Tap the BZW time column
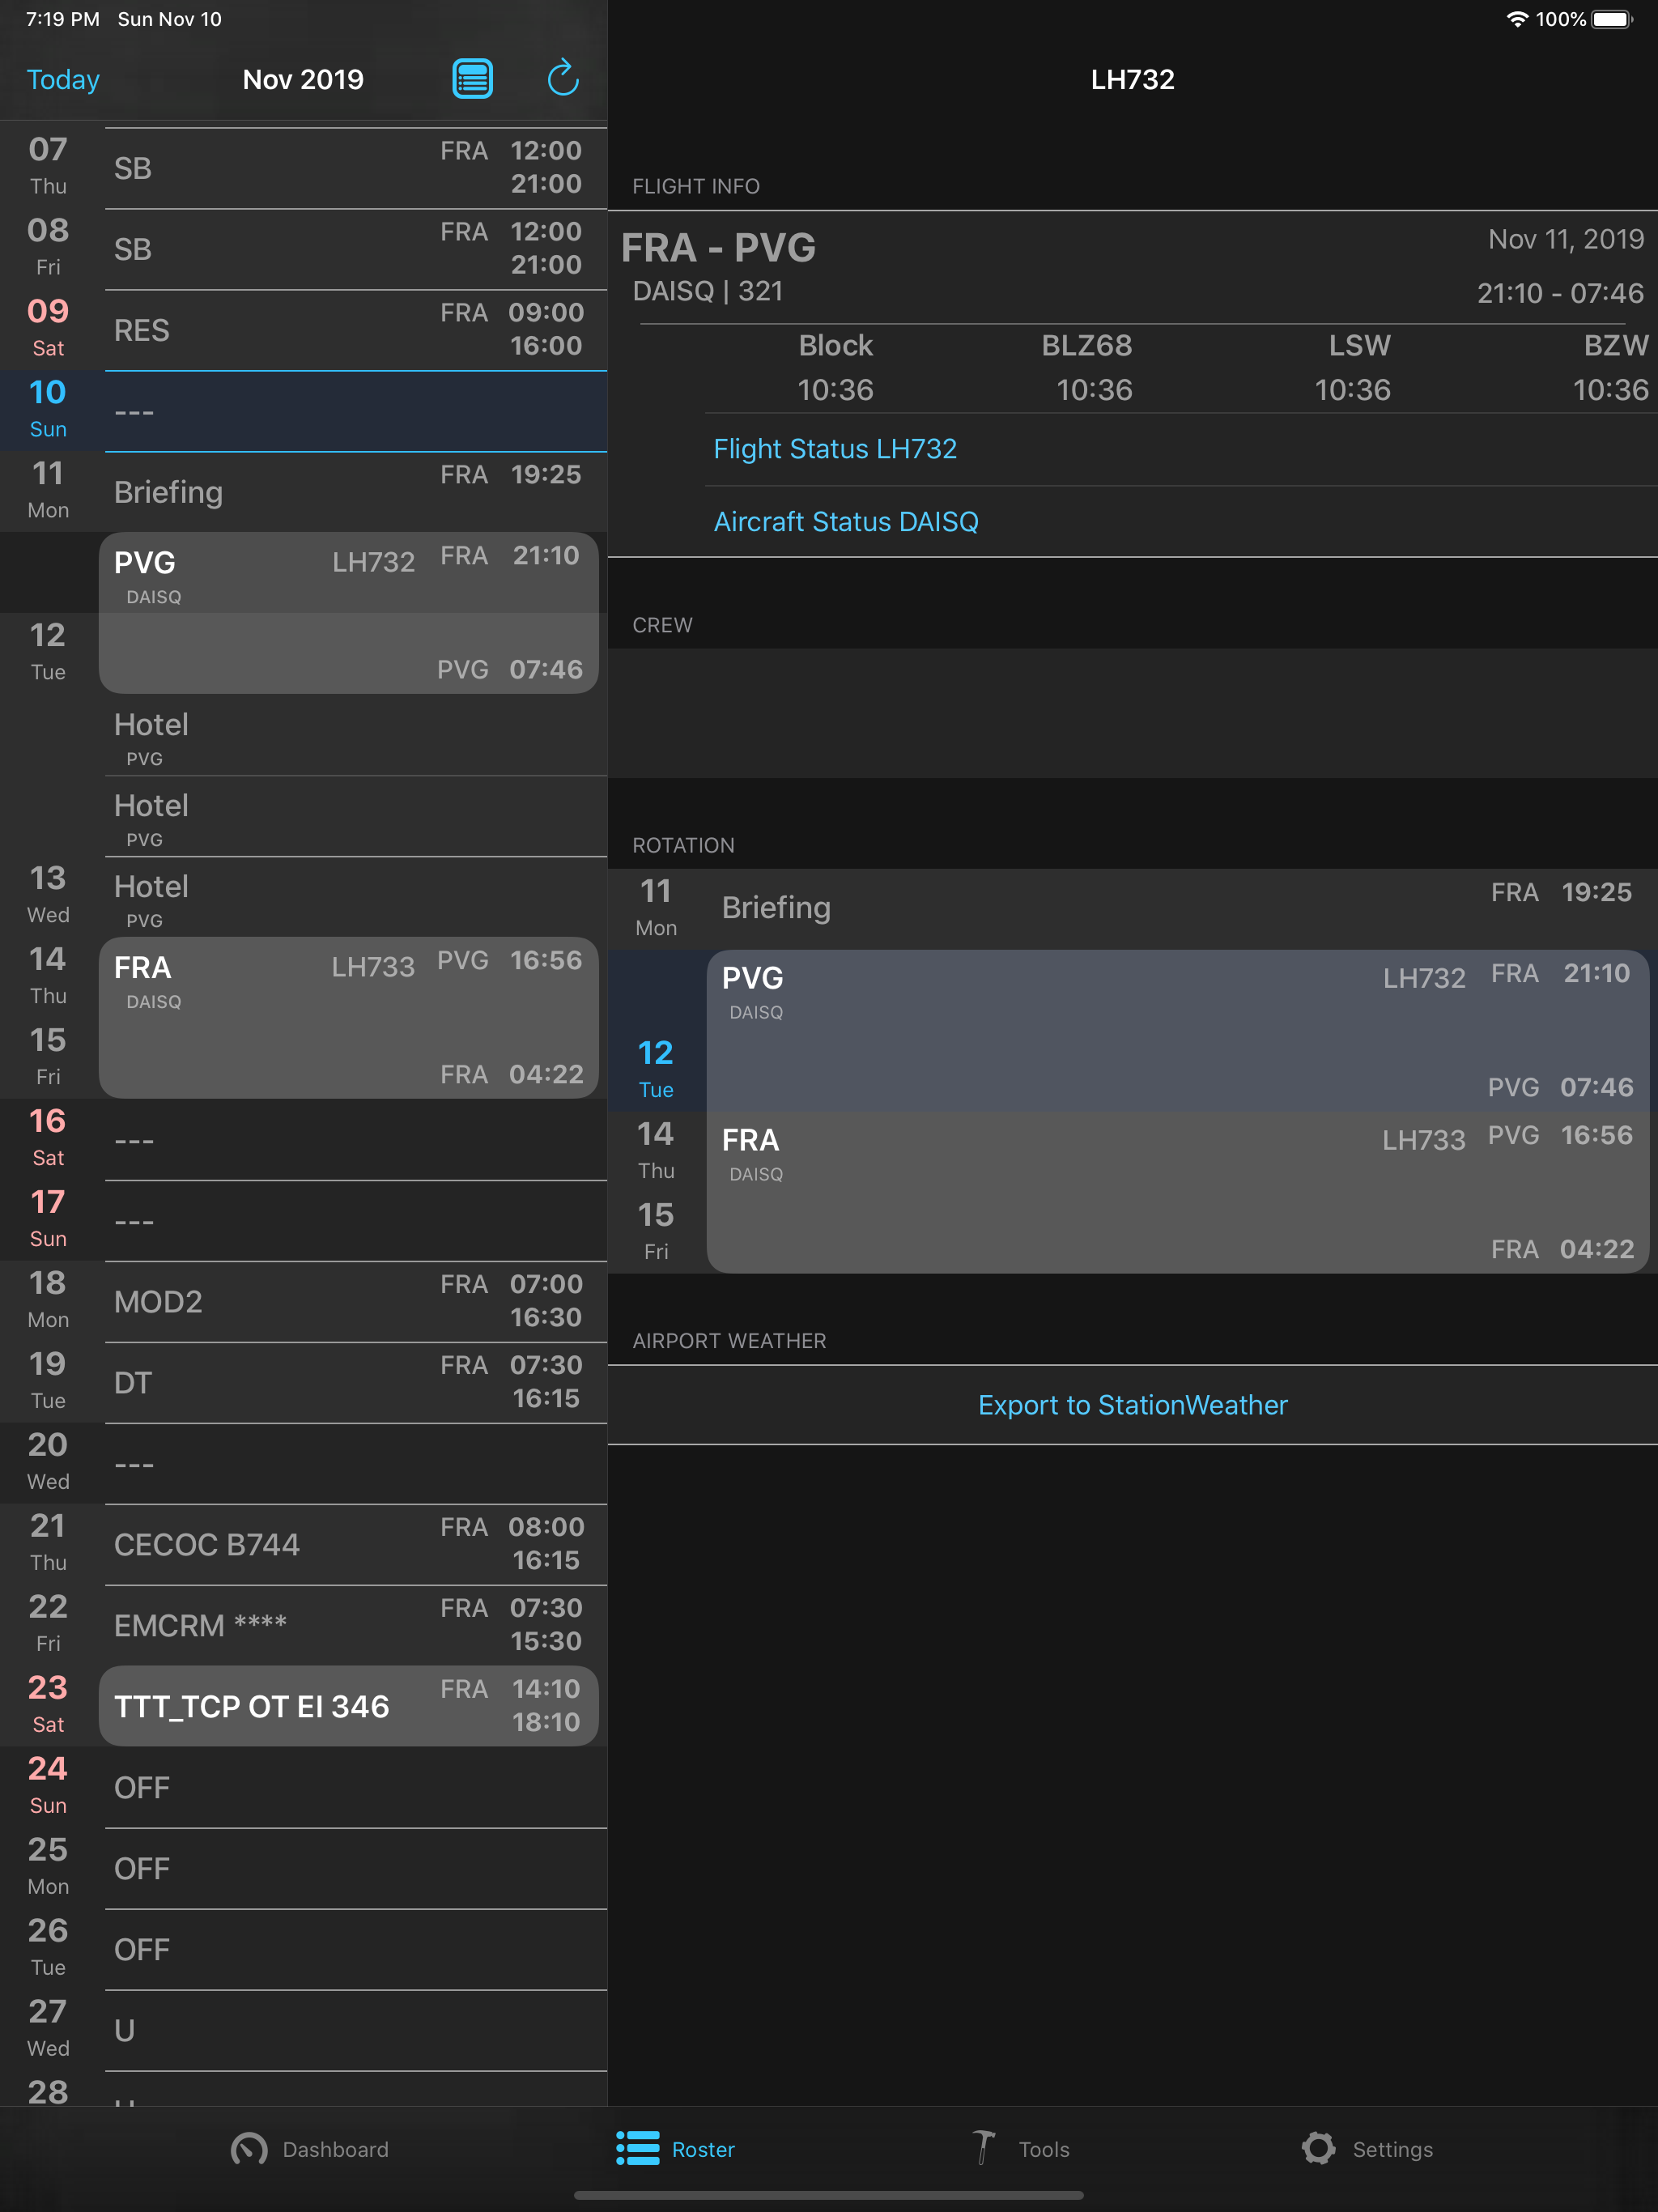The height and width of the screenshot is (2212, 1658). click(1611, 368)
